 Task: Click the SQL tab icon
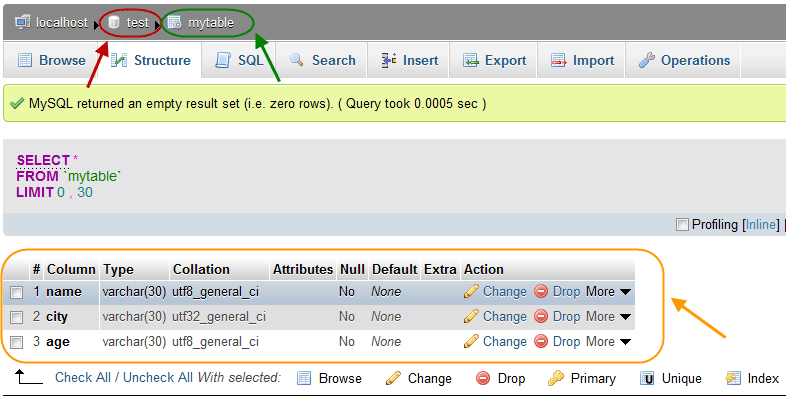[223, 60]
